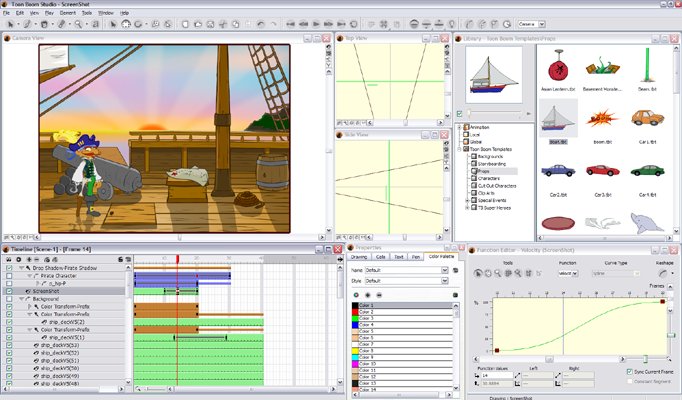
Task: Click the remove color minus icon in Properties
Action: (x=379, y=295)
